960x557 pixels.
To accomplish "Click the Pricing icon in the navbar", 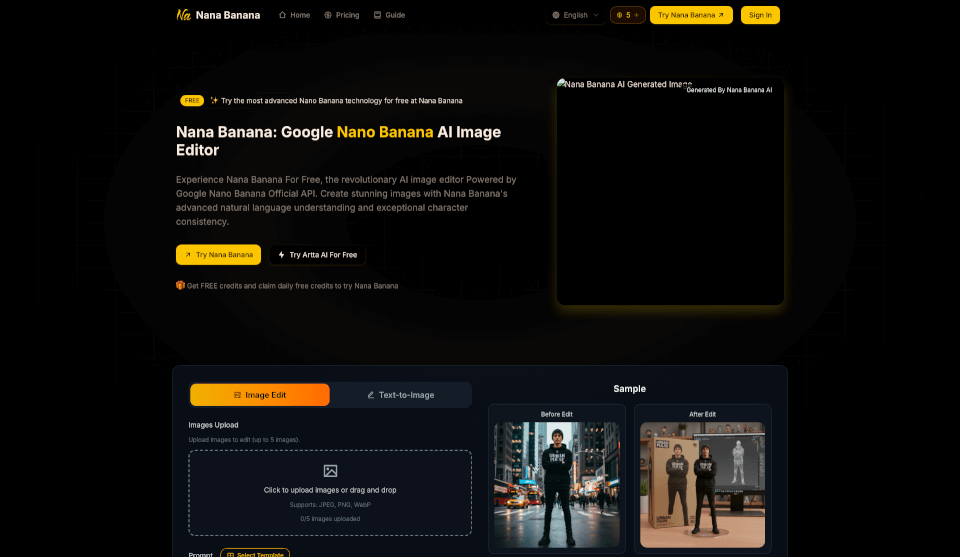I will (328, 15).
